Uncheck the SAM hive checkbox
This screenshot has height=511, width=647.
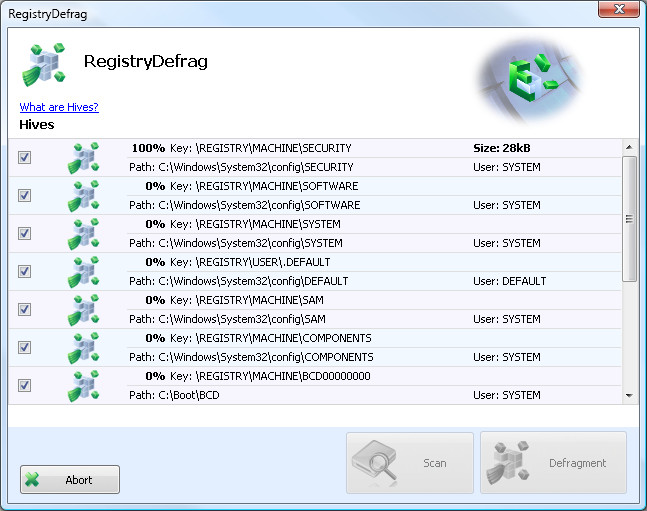click(24, 309)
